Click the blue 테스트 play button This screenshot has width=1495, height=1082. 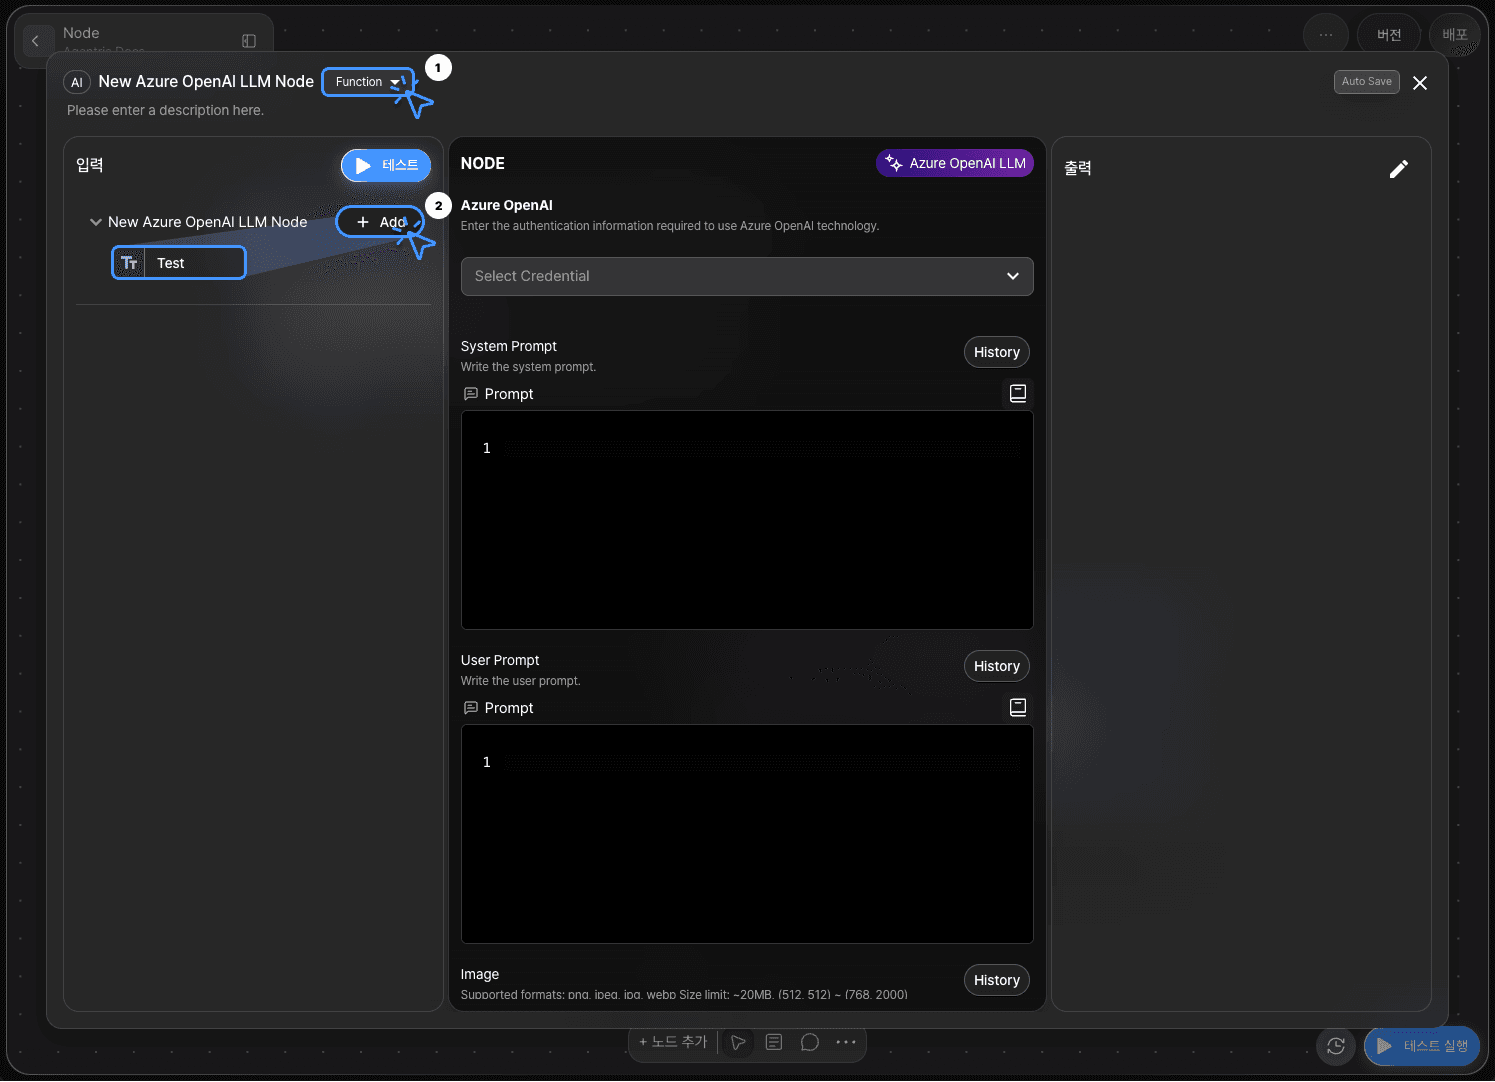386,166
